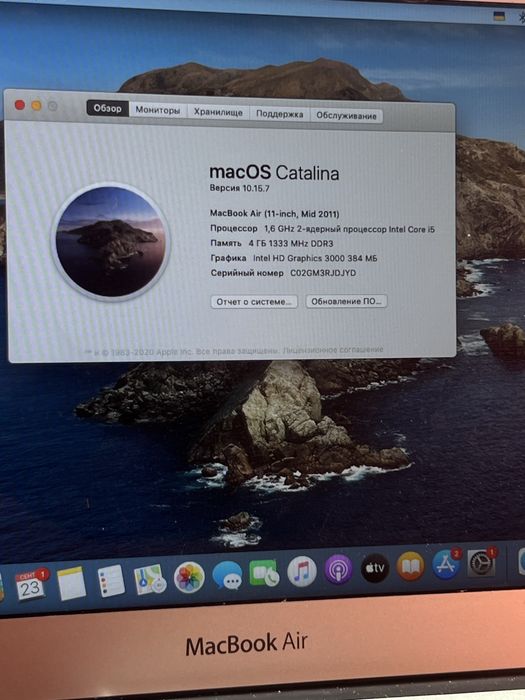
Task: Click the serial number C02GM3RJDJYD
Action: click(x=323, y=273)
